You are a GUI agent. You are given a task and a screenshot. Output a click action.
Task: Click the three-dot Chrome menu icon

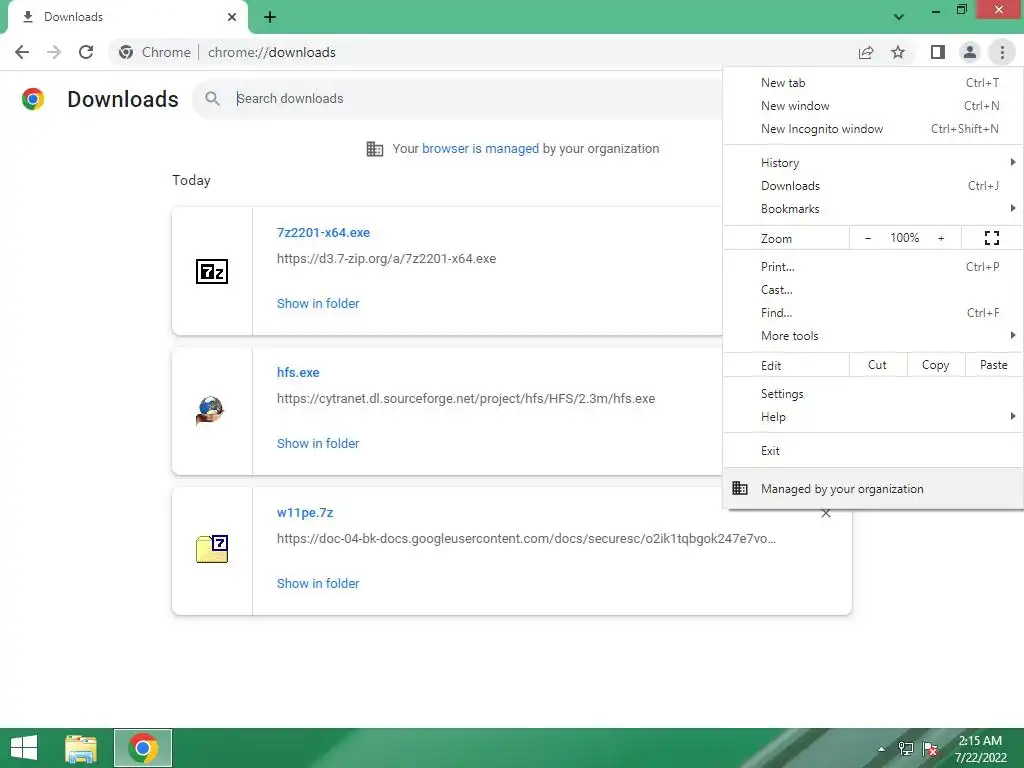tap(1002, 52)
